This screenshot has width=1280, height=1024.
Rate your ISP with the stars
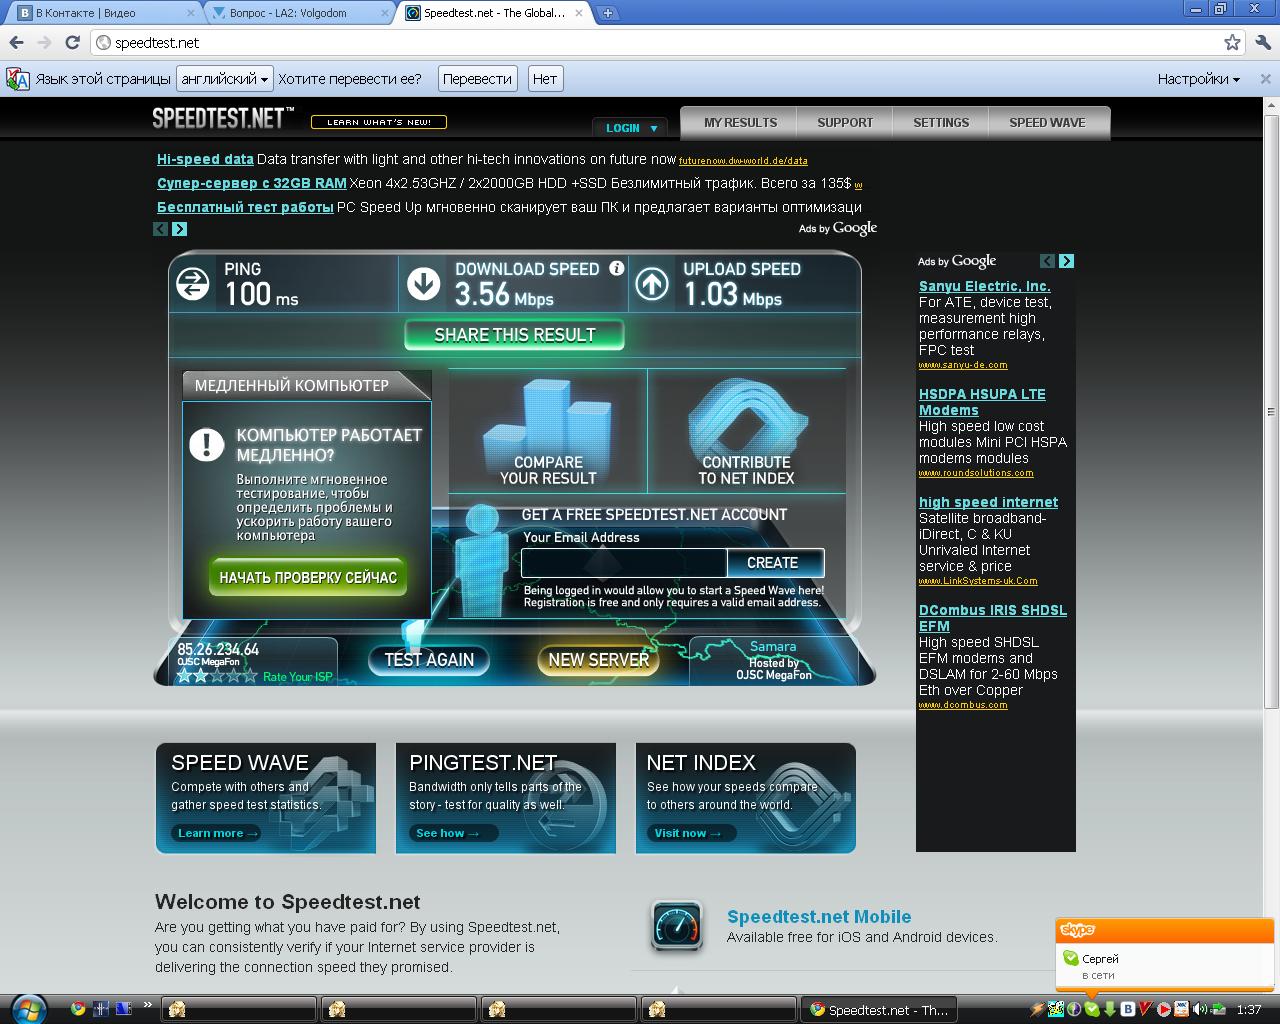pos(216,676)
